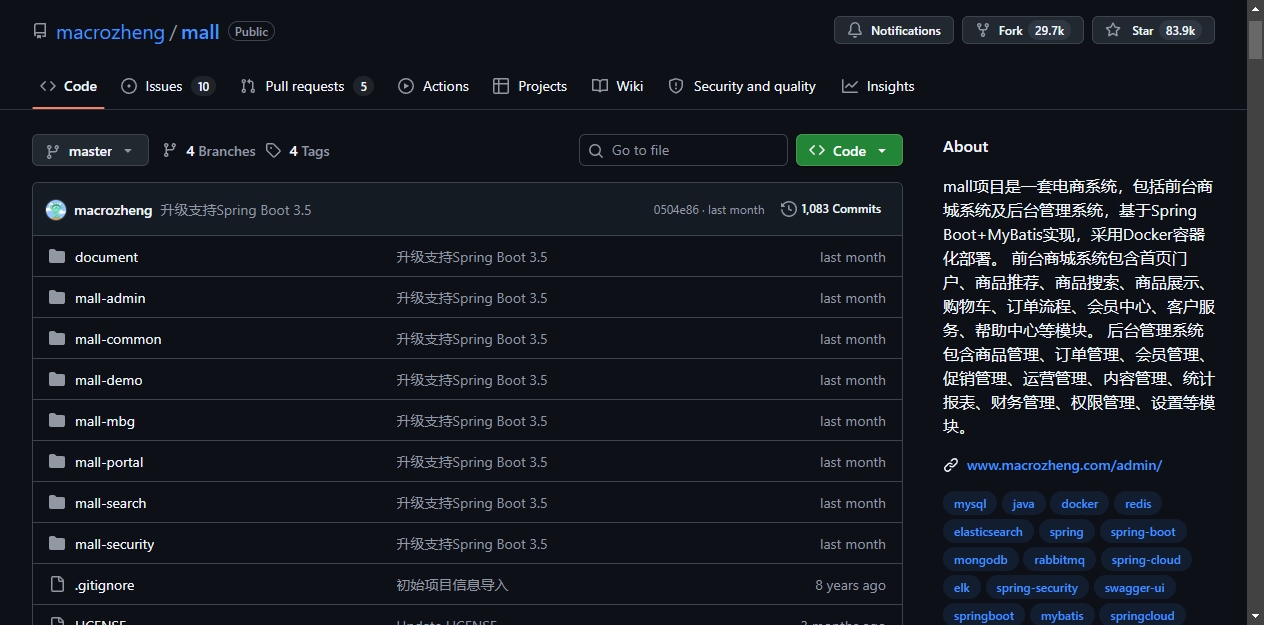This screenshot has width=1264, height=625.
Task: Click the page scrollbar up arrow
Action: [x=1256, y=8]
